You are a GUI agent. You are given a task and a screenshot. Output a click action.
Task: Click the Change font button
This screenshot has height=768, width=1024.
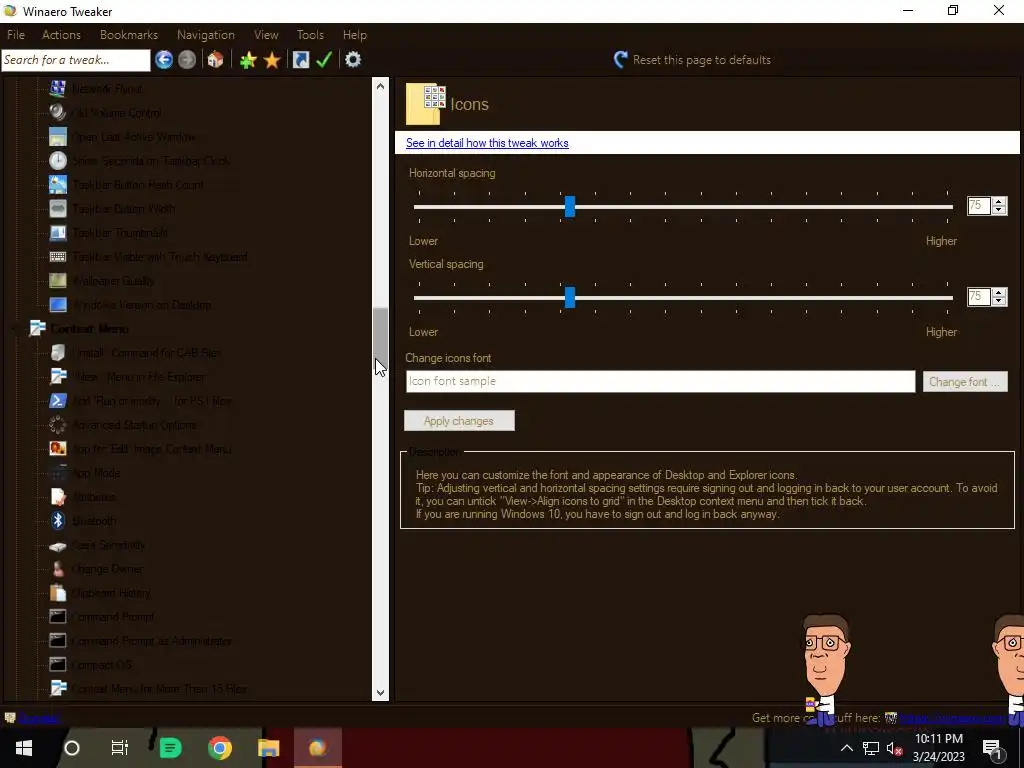click(965, 381)
